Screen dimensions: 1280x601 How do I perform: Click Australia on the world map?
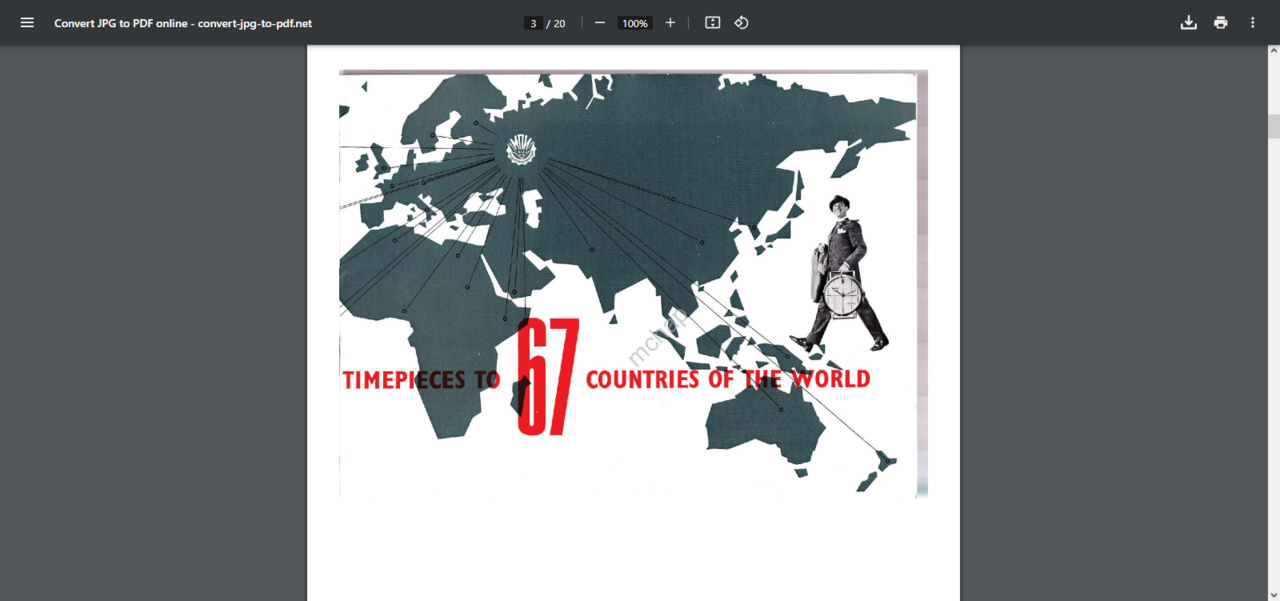click(x=765, y=425)
